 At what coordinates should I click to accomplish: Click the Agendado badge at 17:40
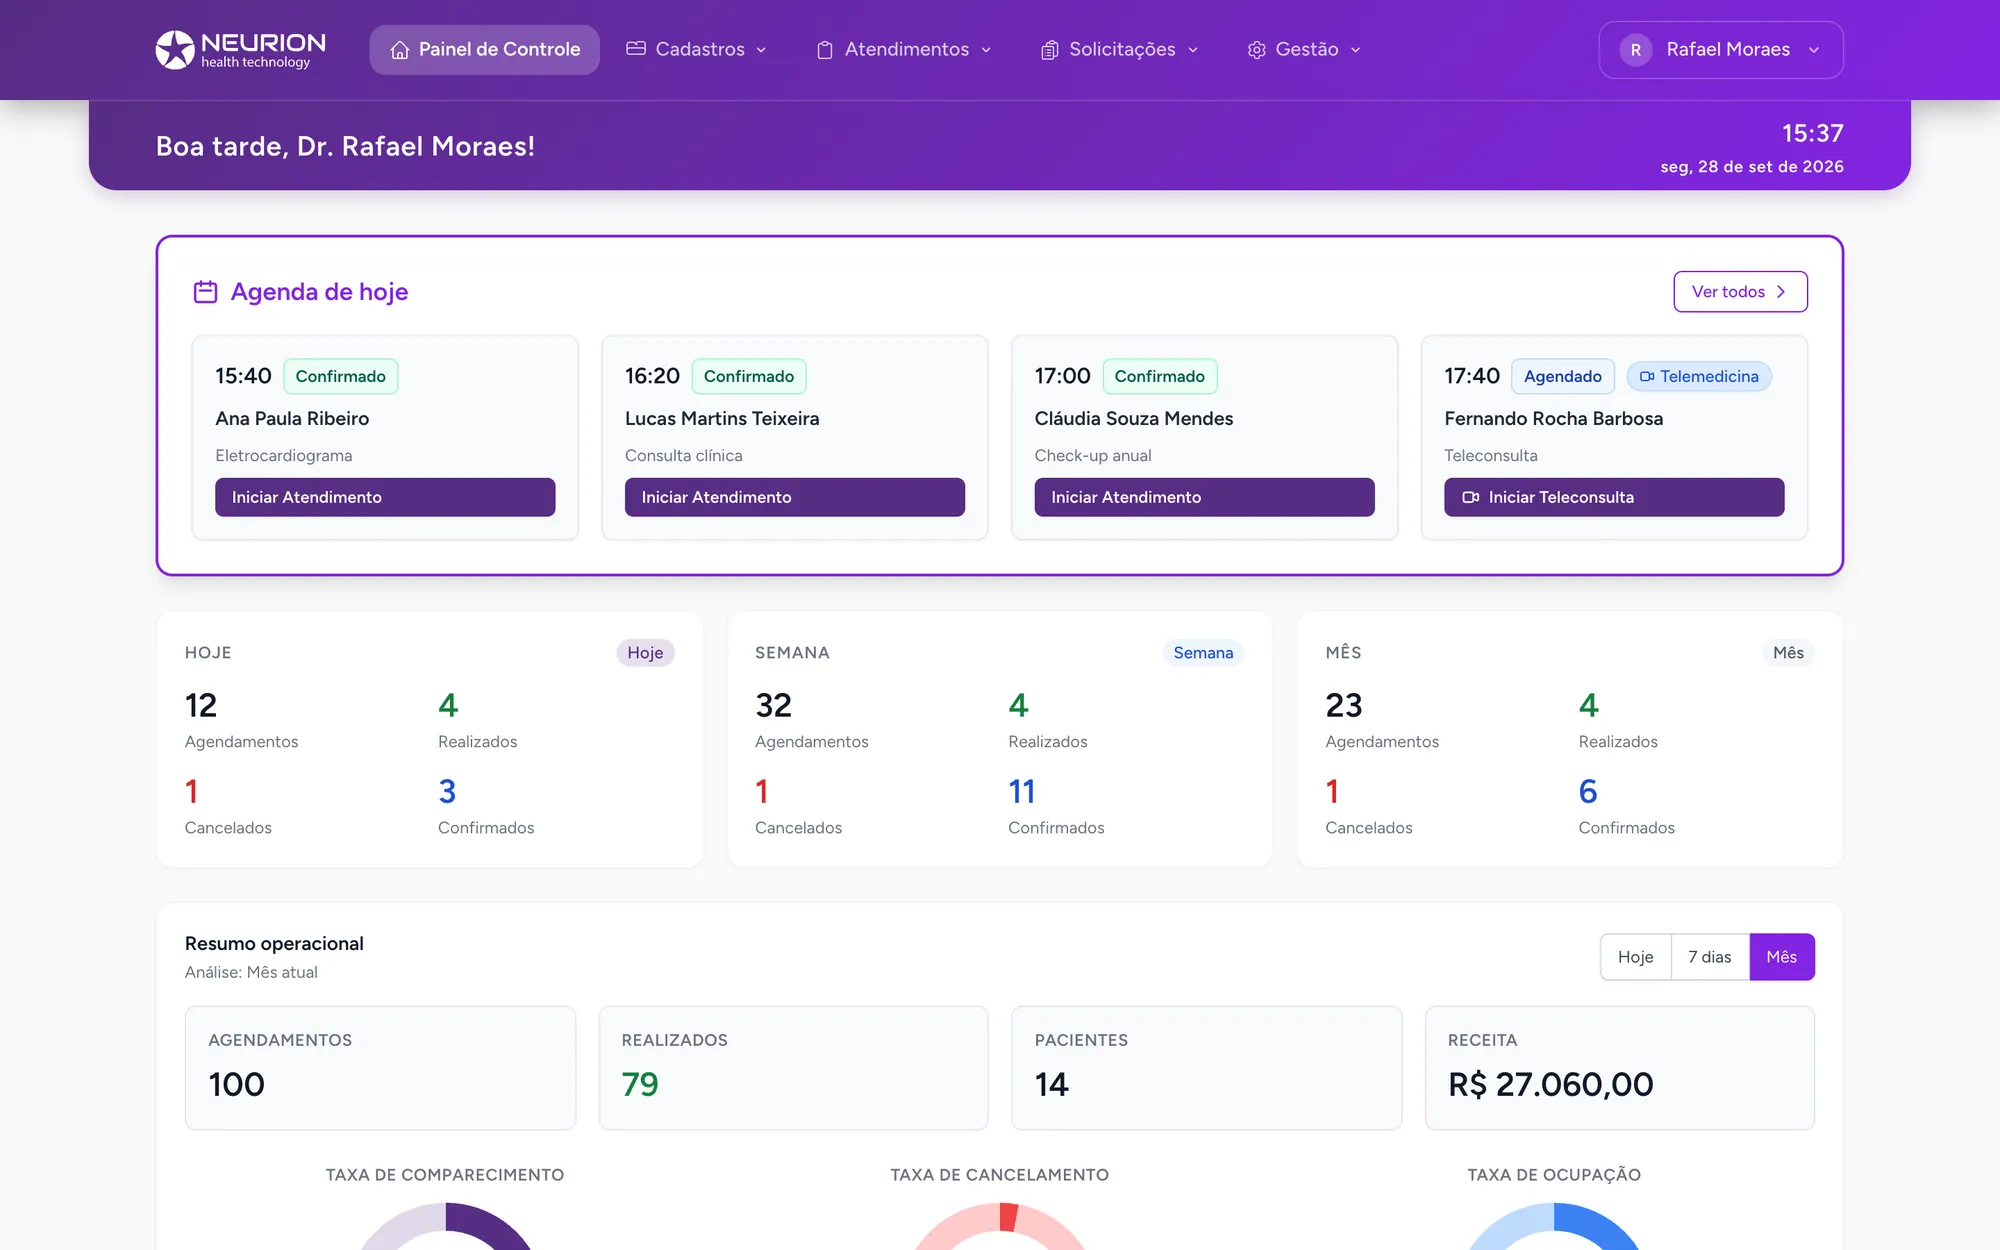pos(1563,377)
